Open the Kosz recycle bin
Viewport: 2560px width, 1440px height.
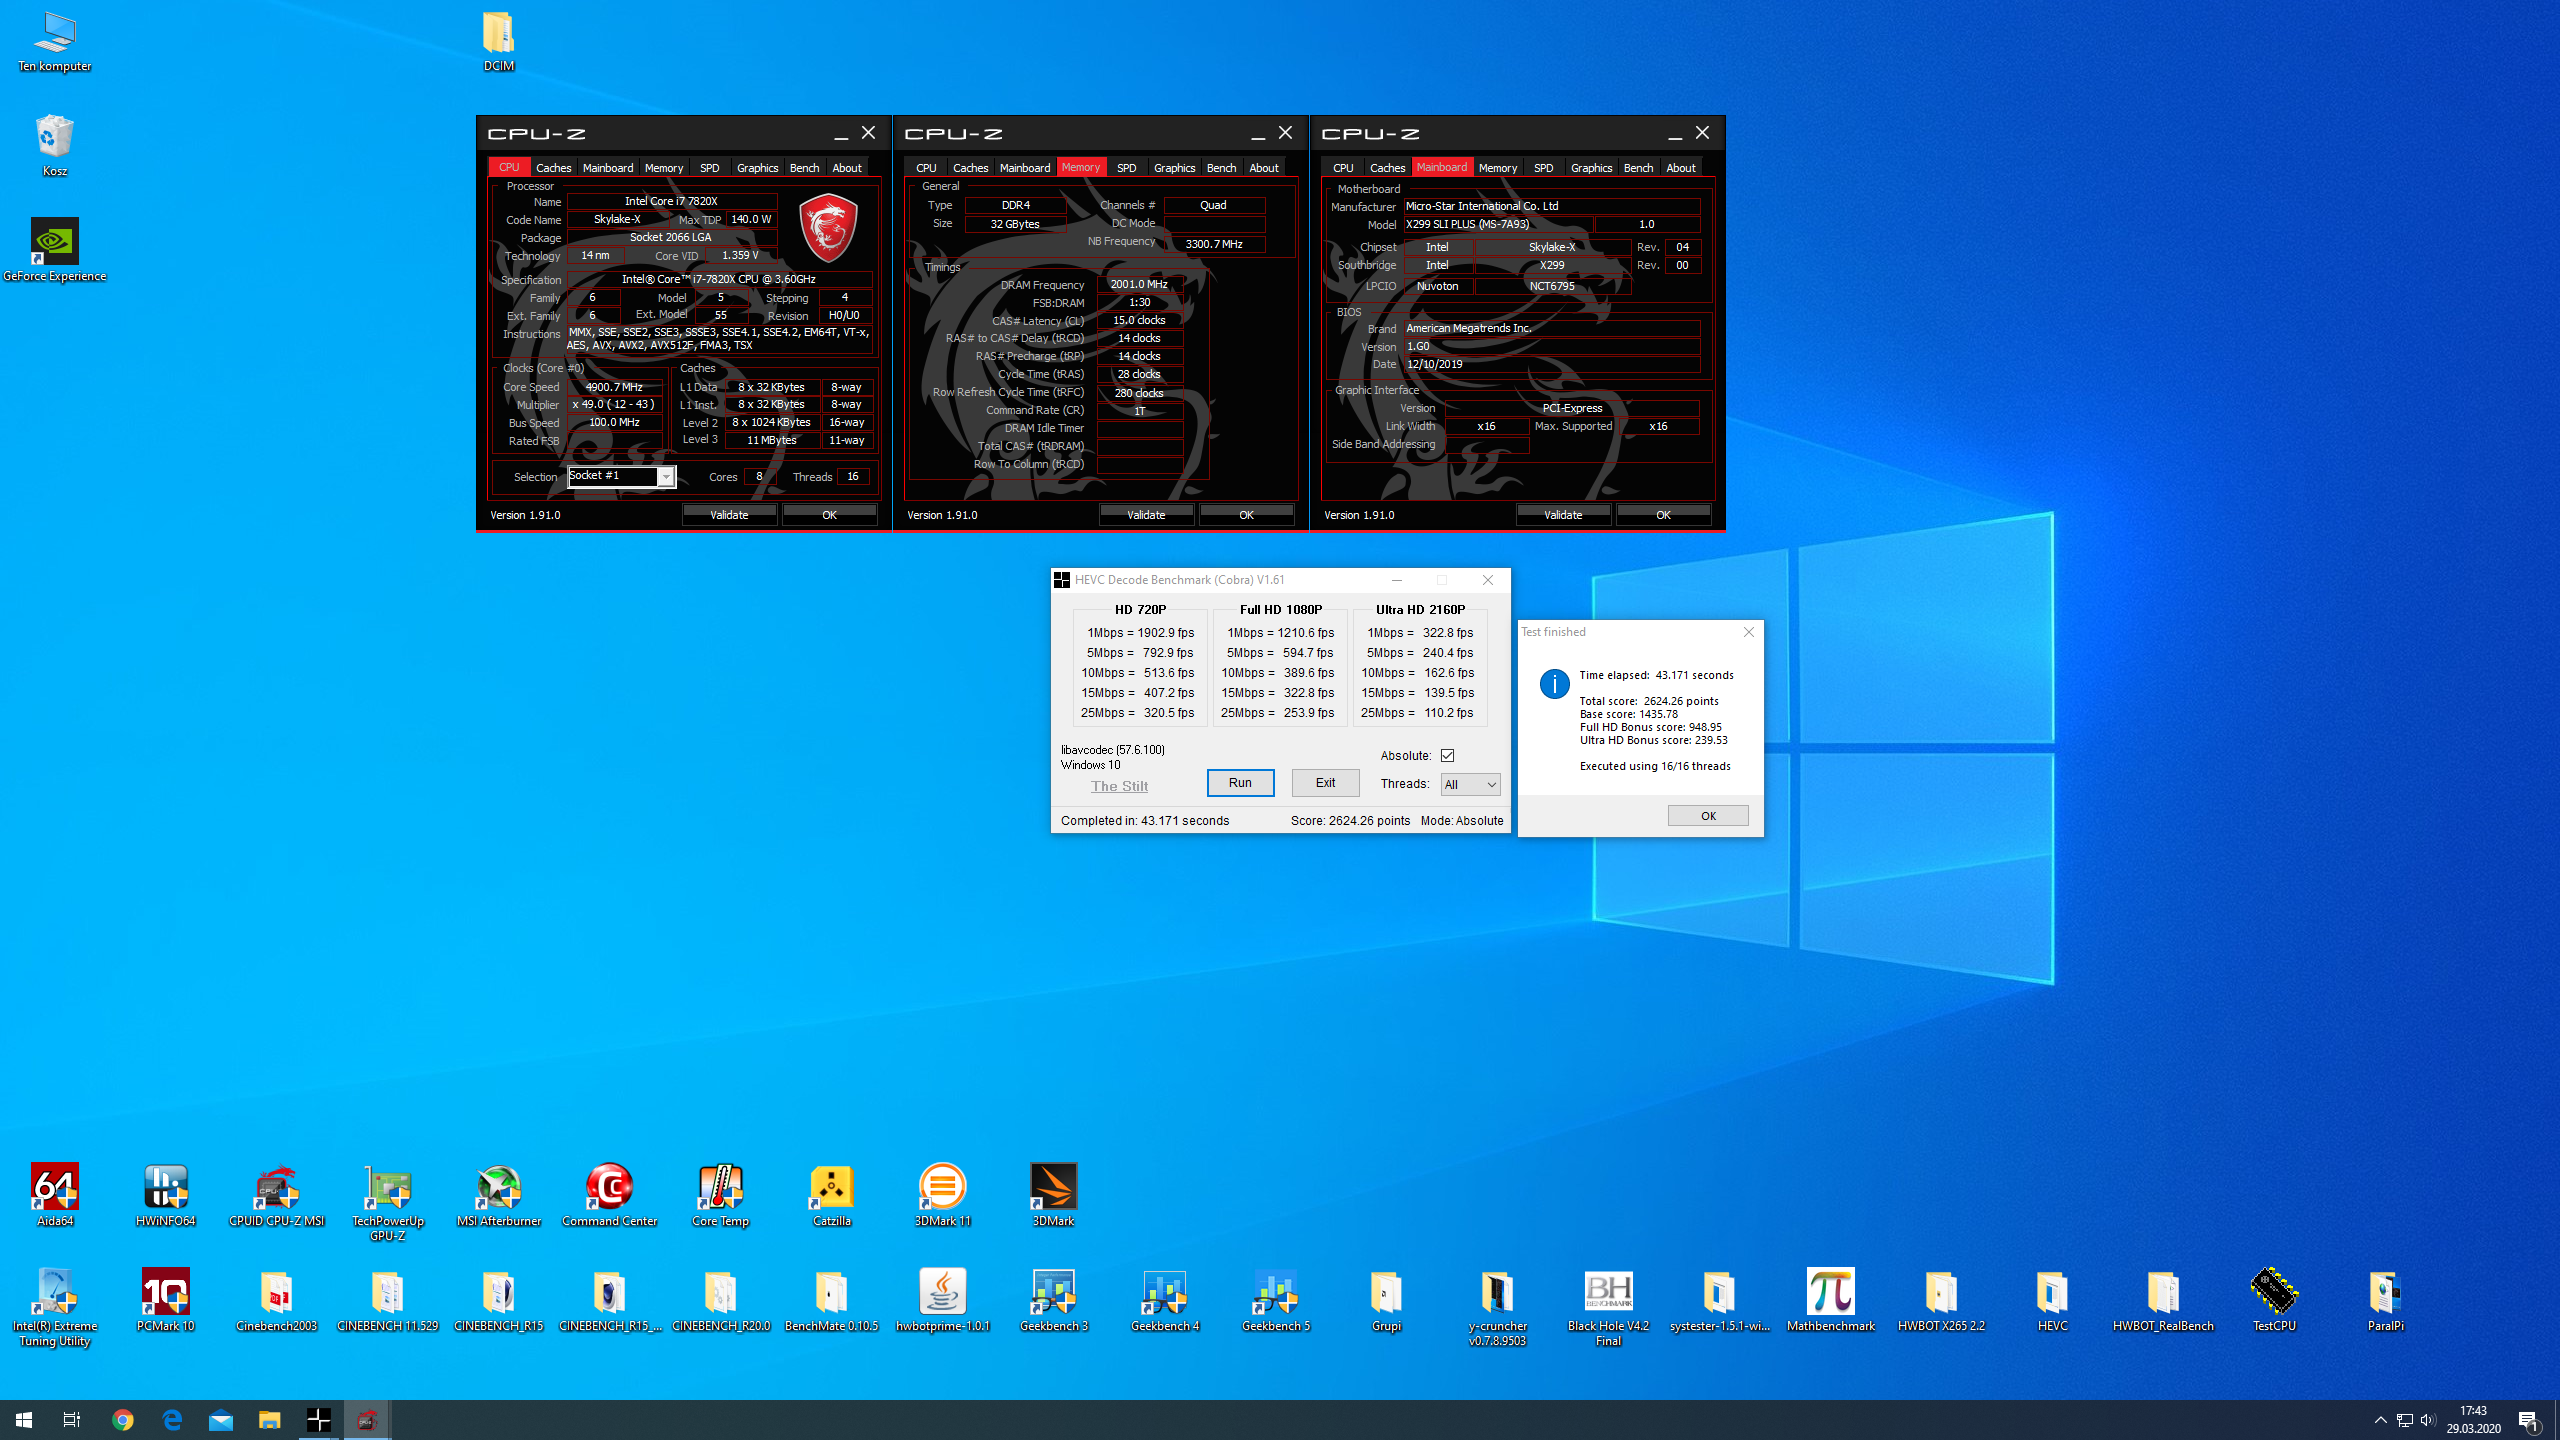coord(55,145)
